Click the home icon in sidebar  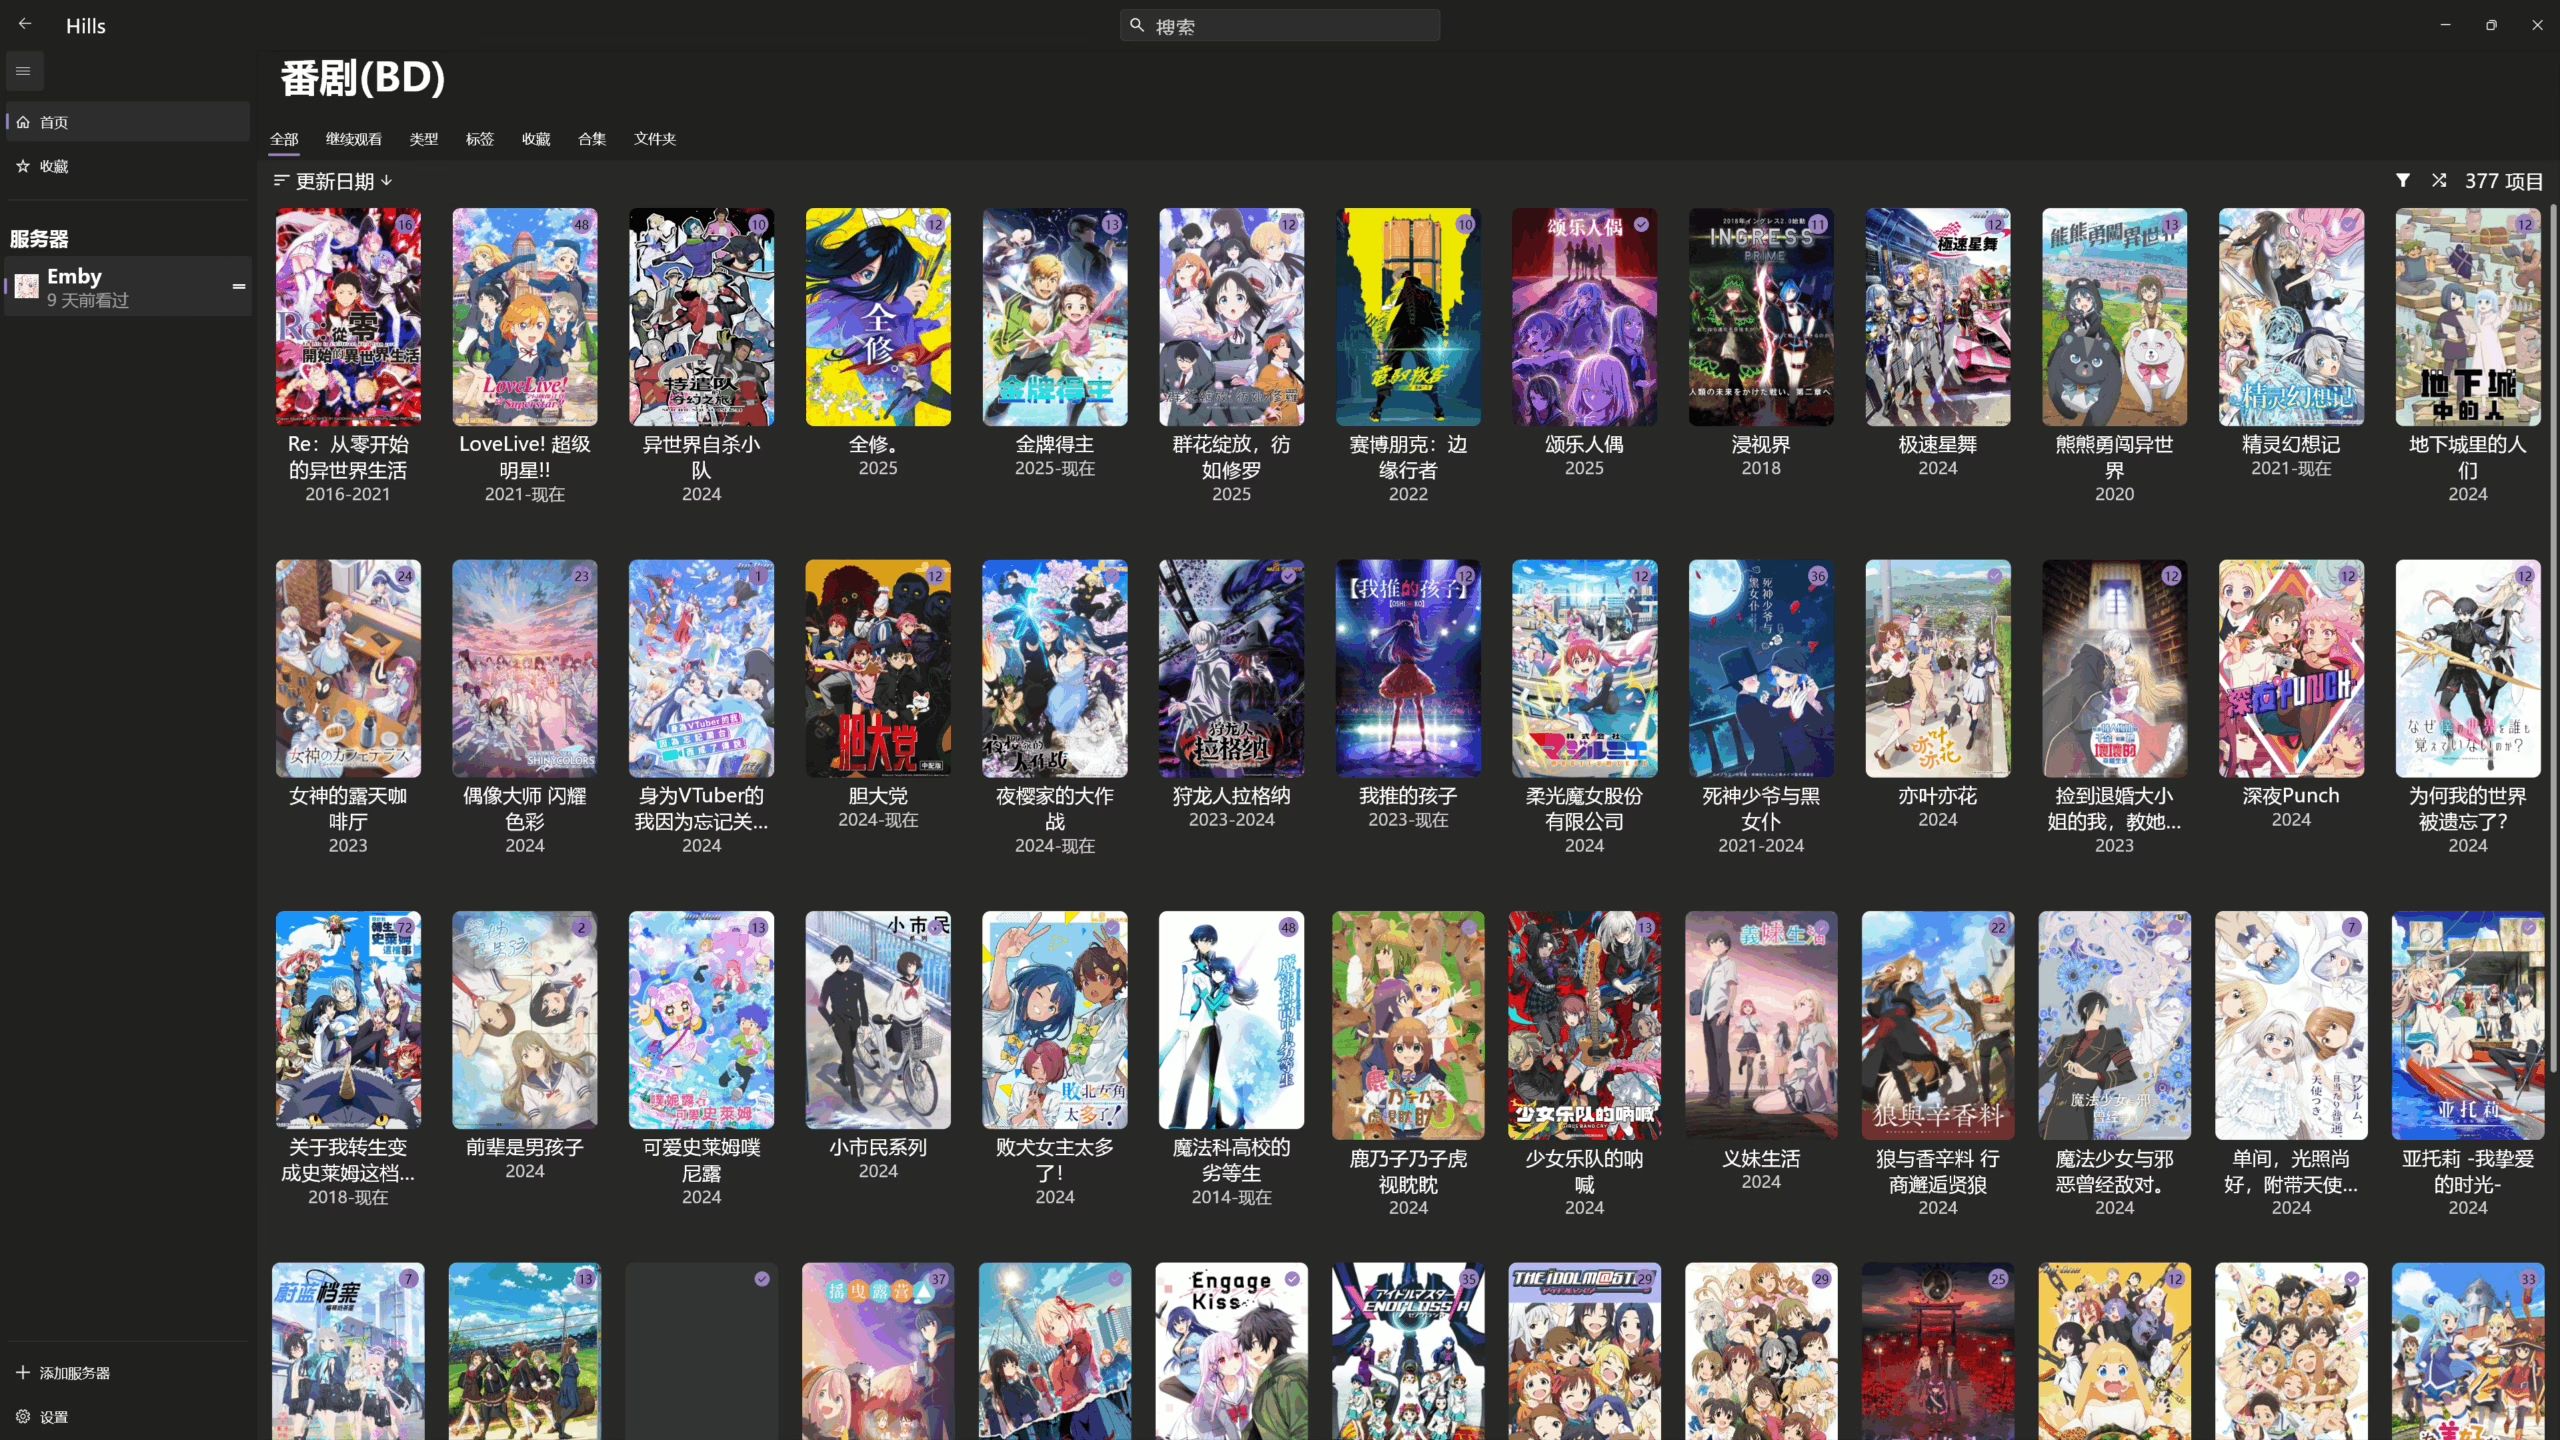pyautogui.click(x=23, y=122)
